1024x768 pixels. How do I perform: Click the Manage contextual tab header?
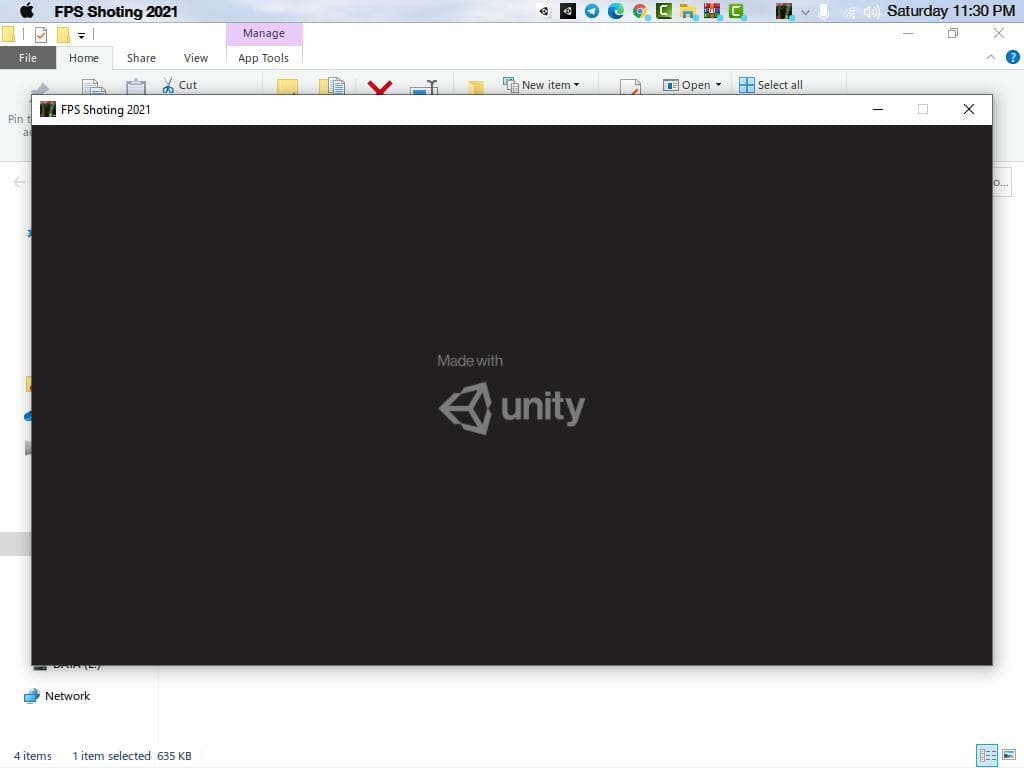point(264,33)
